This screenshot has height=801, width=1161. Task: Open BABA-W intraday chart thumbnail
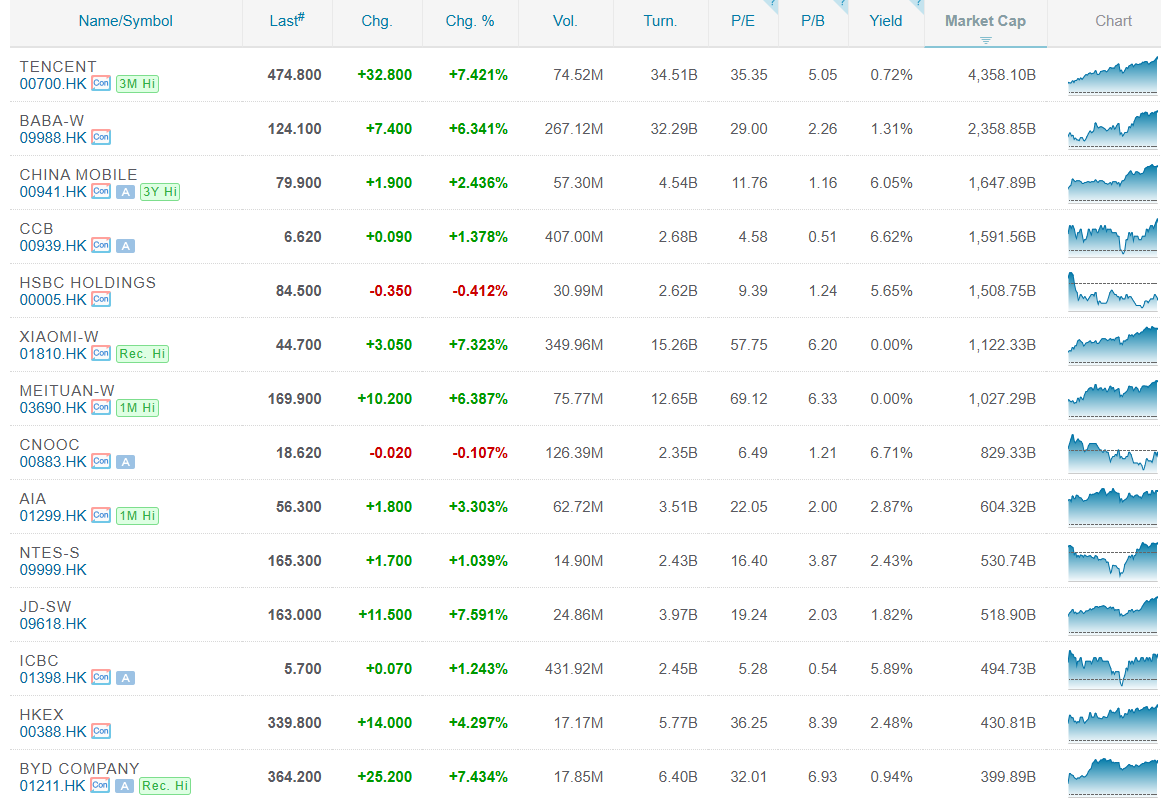coord(1113,130)
